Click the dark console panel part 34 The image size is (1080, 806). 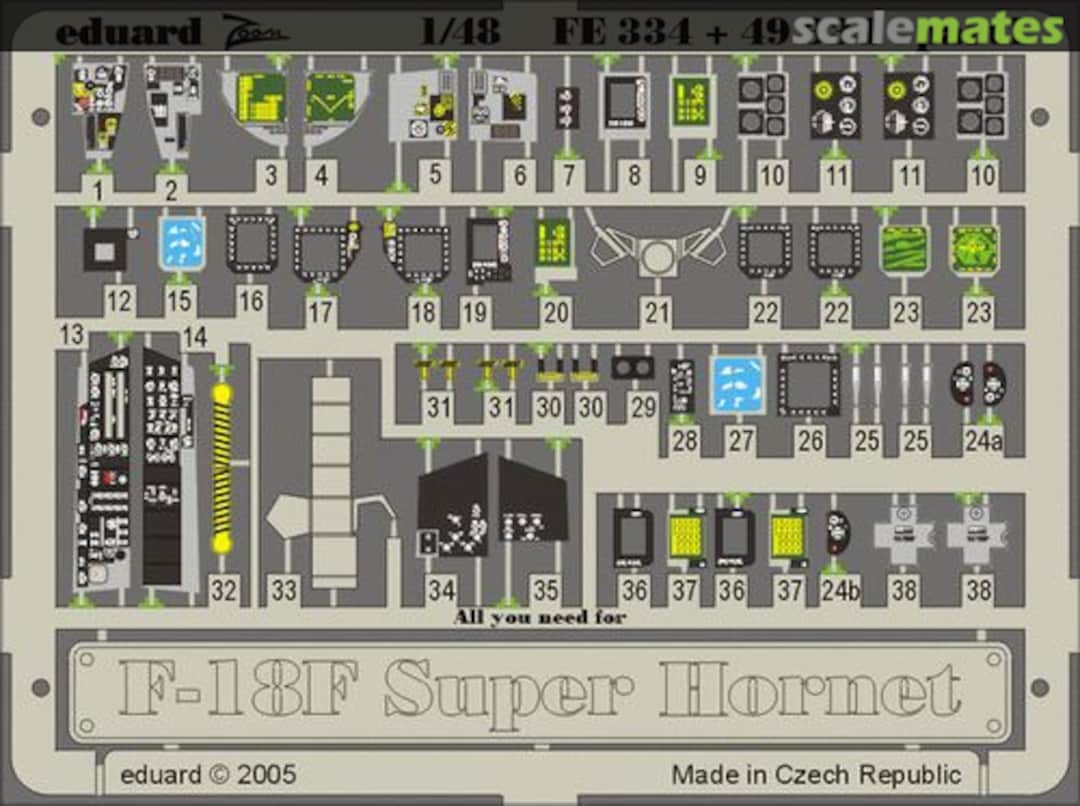pos(452,508)
